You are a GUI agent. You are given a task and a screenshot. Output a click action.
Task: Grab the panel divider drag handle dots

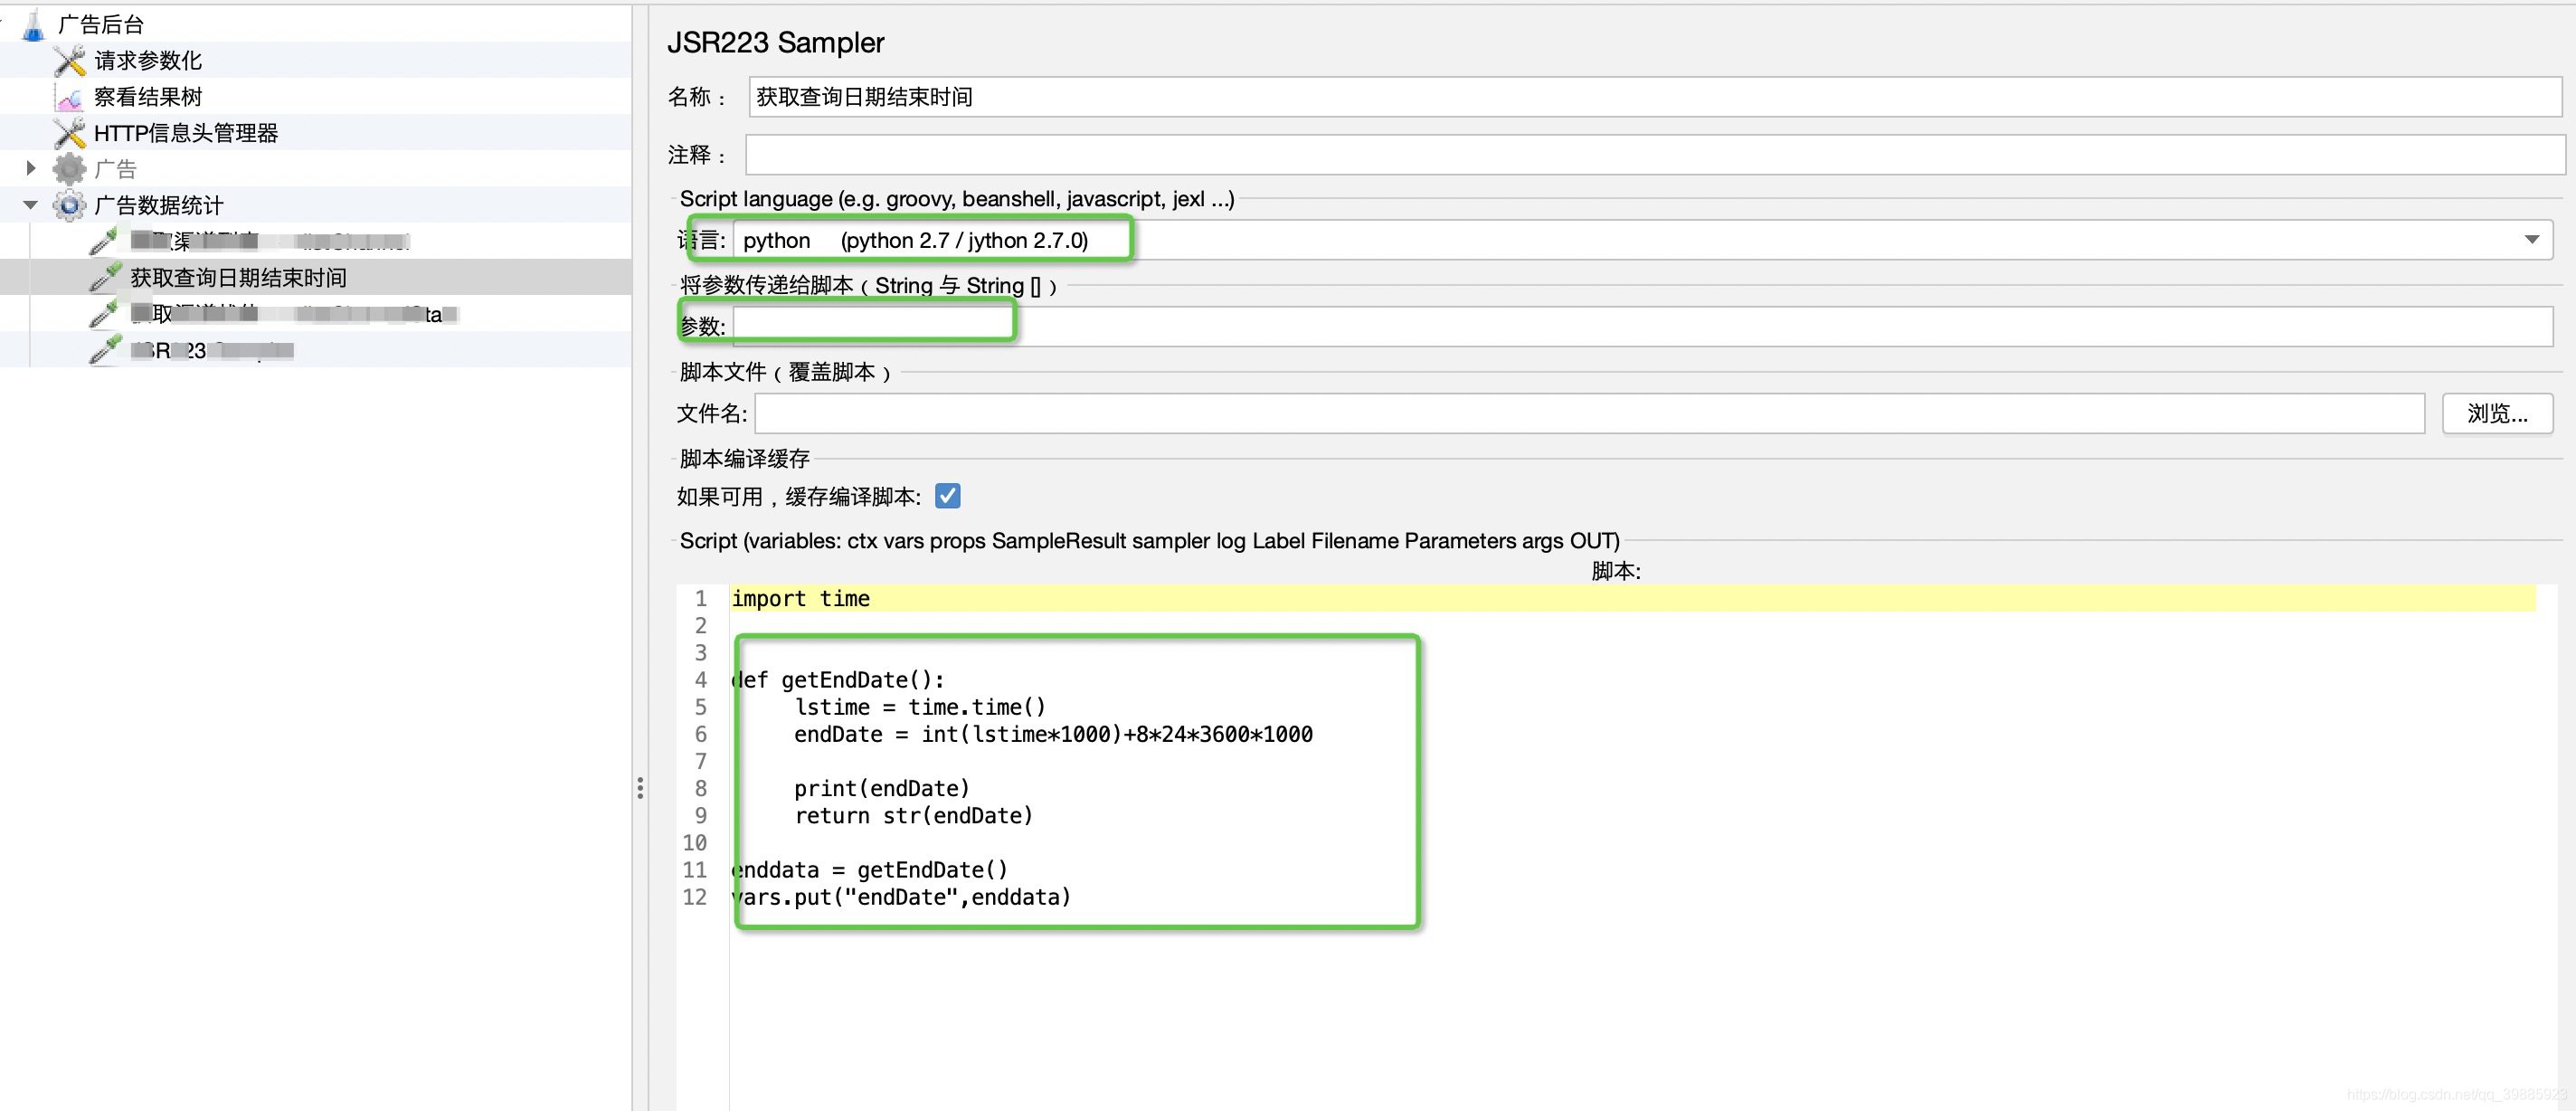(641, 788)
